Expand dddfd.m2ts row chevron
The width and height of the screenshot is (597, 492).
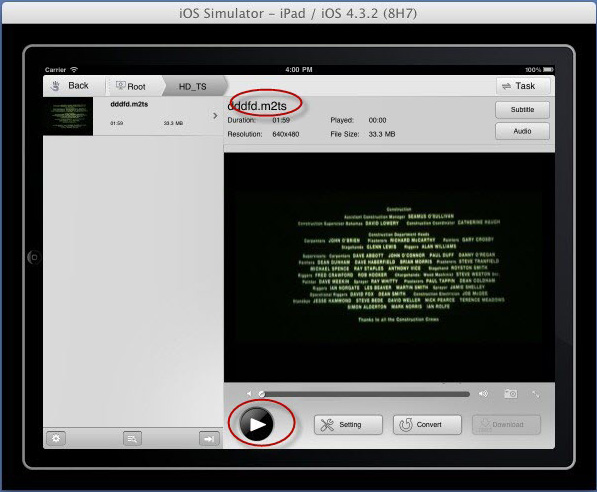pos(215,116)
